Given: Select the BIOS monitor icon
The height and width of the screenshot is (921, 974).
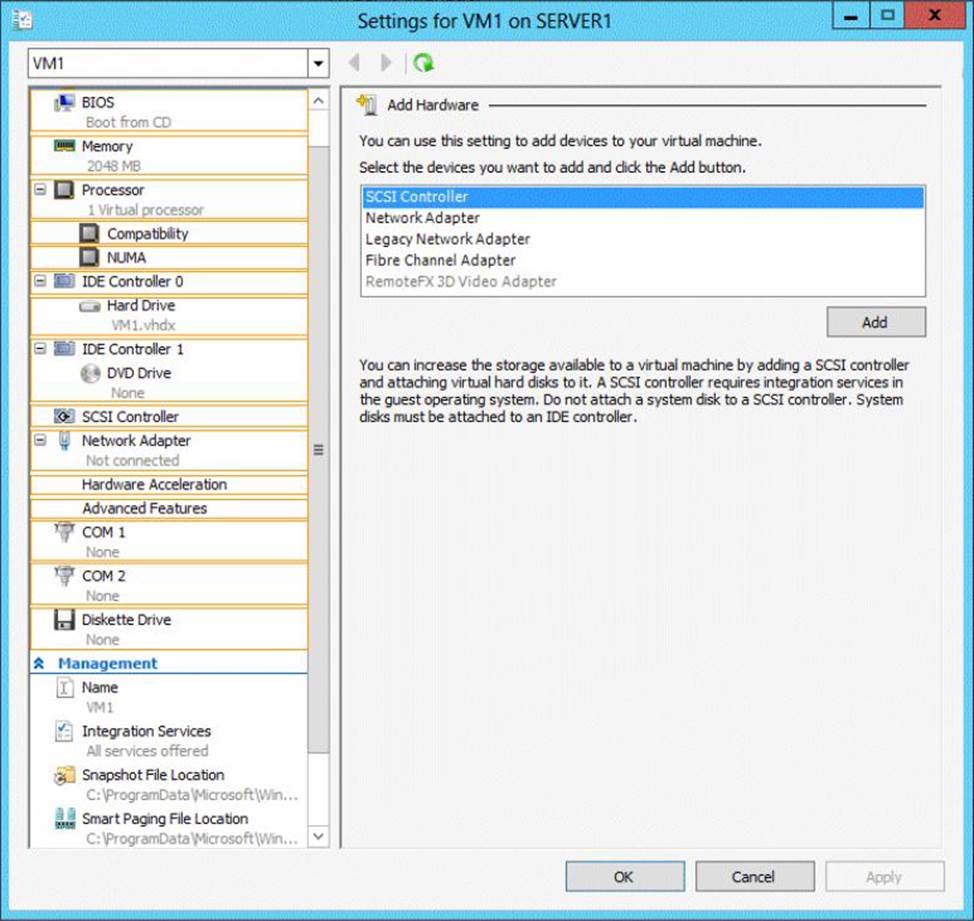Looking at the screenshot, I should (x=65, y=102).
